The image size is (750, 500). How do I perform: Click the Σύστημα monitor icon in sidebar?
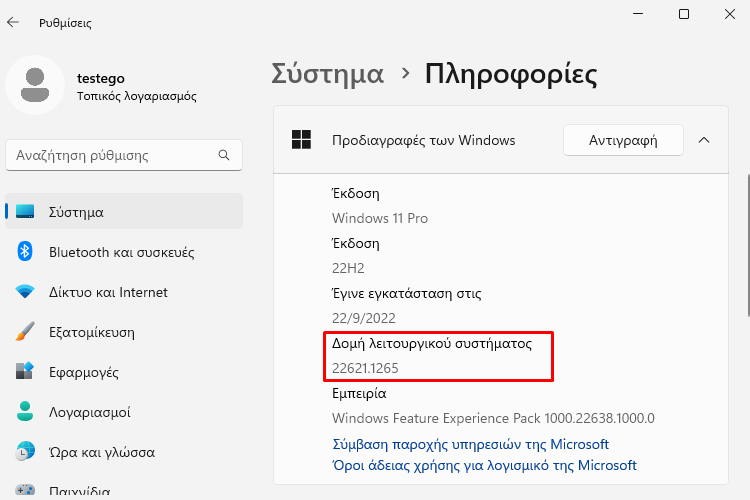[x=25, y=211]
